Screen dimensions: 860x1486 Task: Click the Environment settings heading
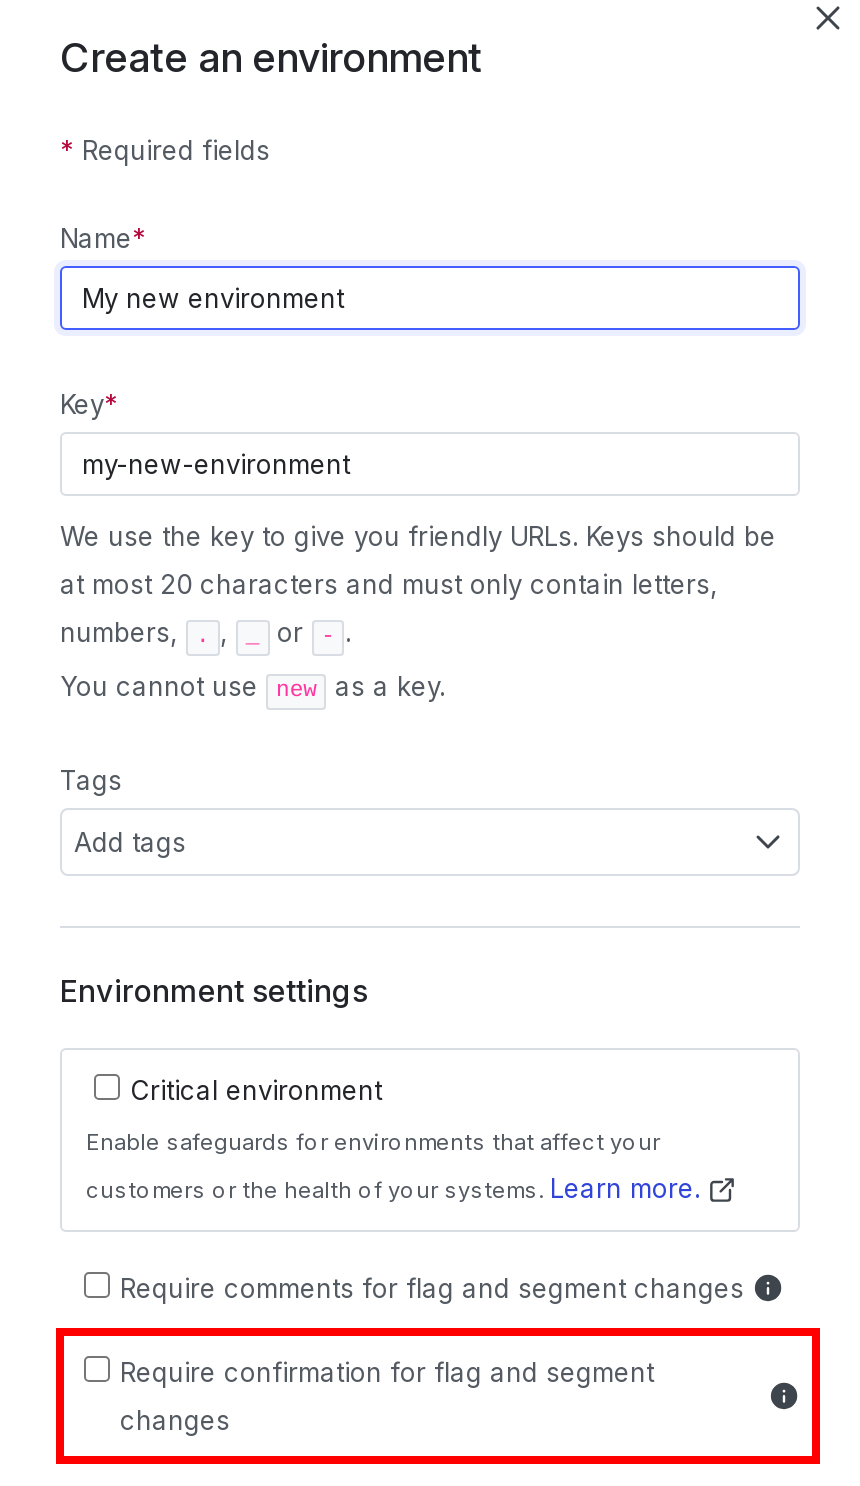pyautogui.click(x=214, y=991)
